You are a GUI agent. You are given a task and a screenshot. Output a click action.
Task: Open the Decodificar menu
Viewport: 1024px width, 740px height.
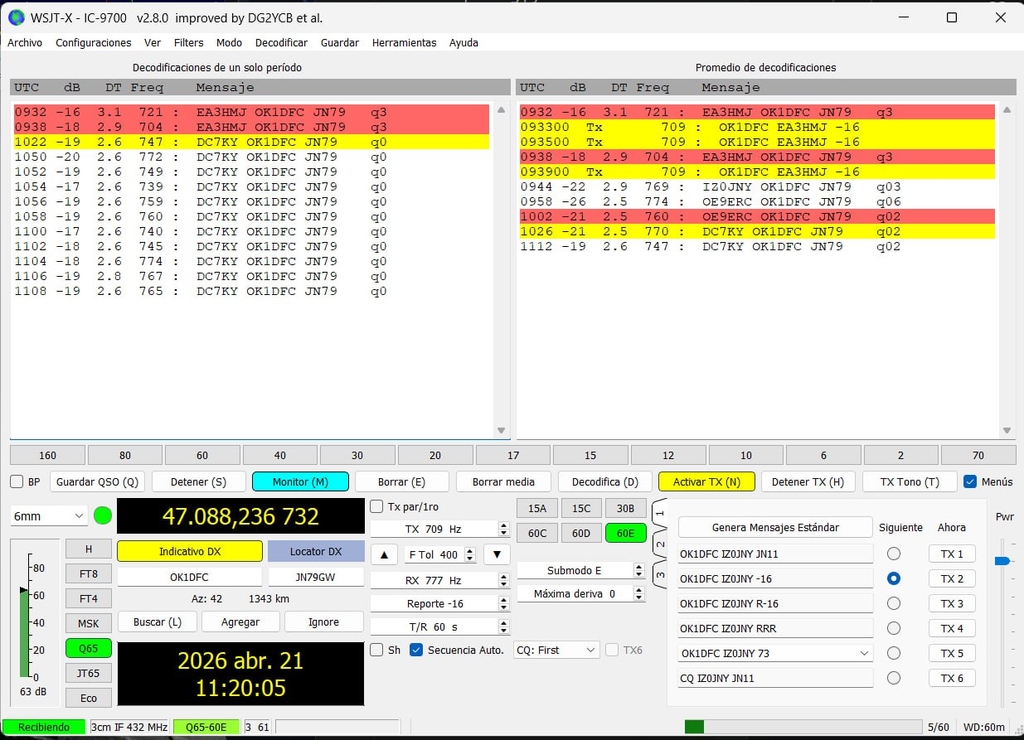(x=281, y=42)
